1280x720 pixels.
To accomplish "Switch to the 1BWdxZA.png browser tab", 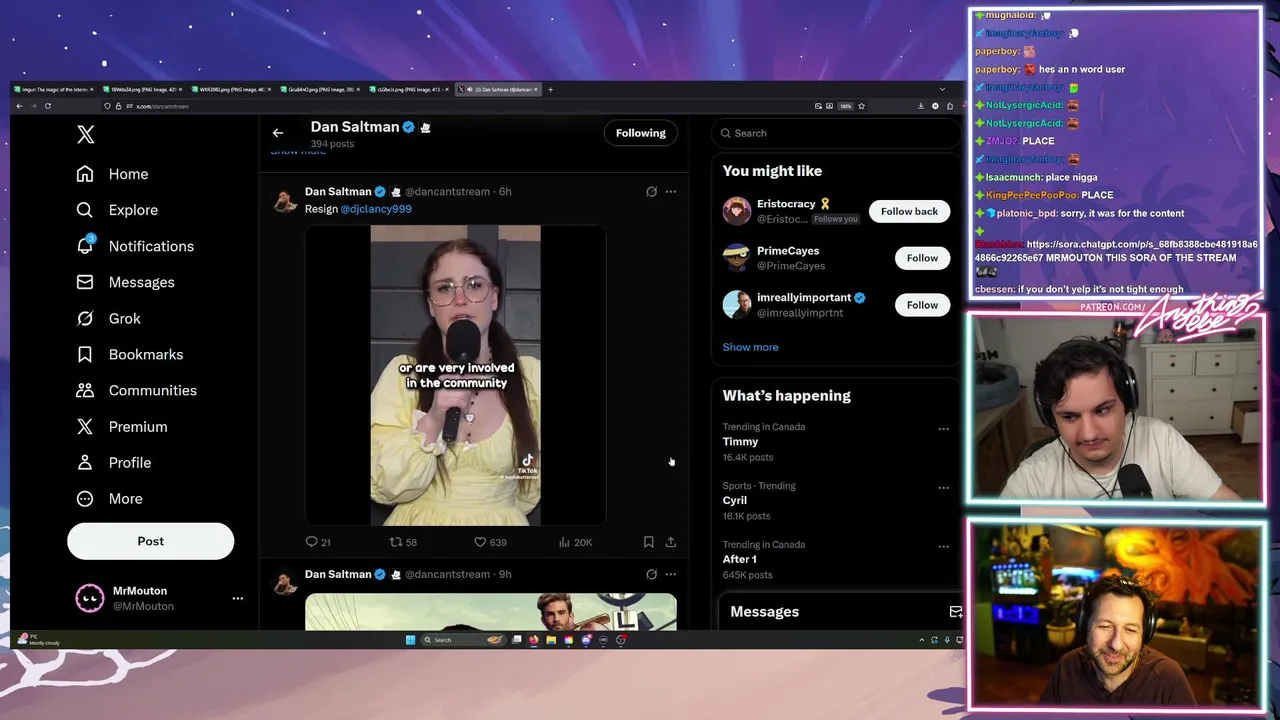I will click(x=142, y=89).
